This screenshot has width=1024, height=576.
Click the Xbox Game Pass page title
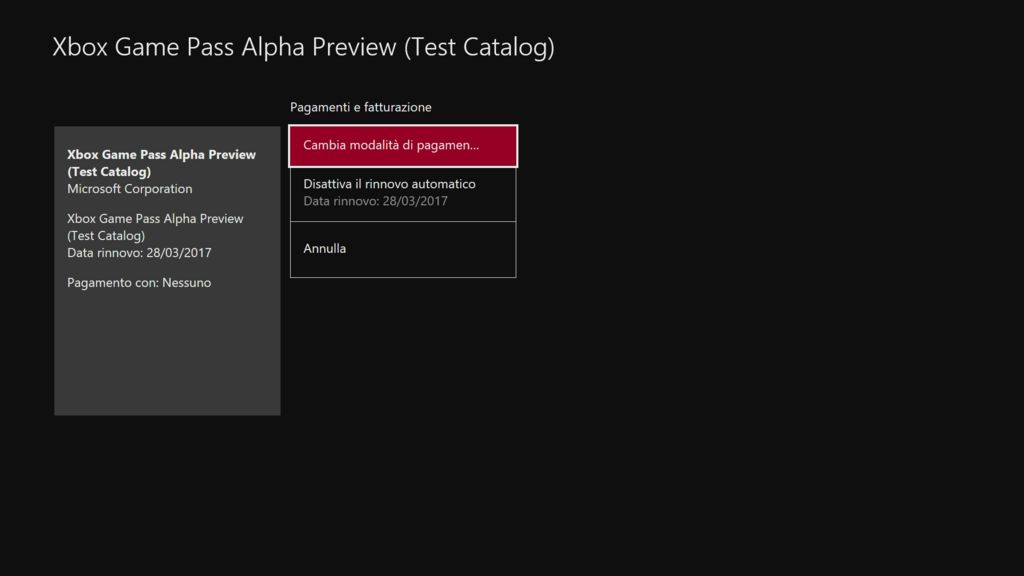pos(302,47)
